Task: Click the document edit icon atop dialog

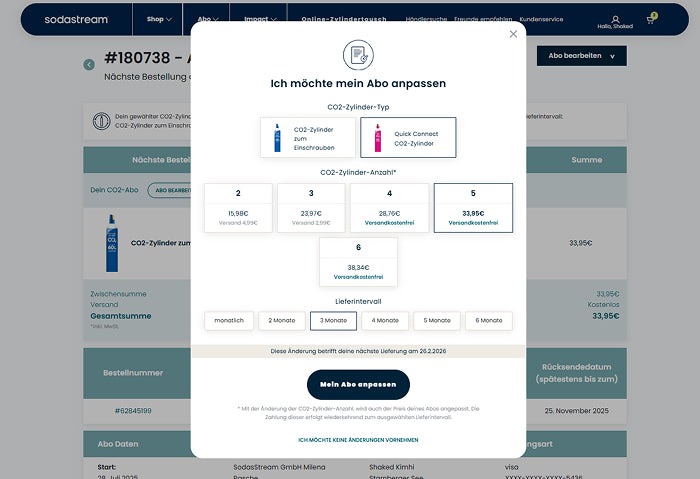Action: pos(358,55)
